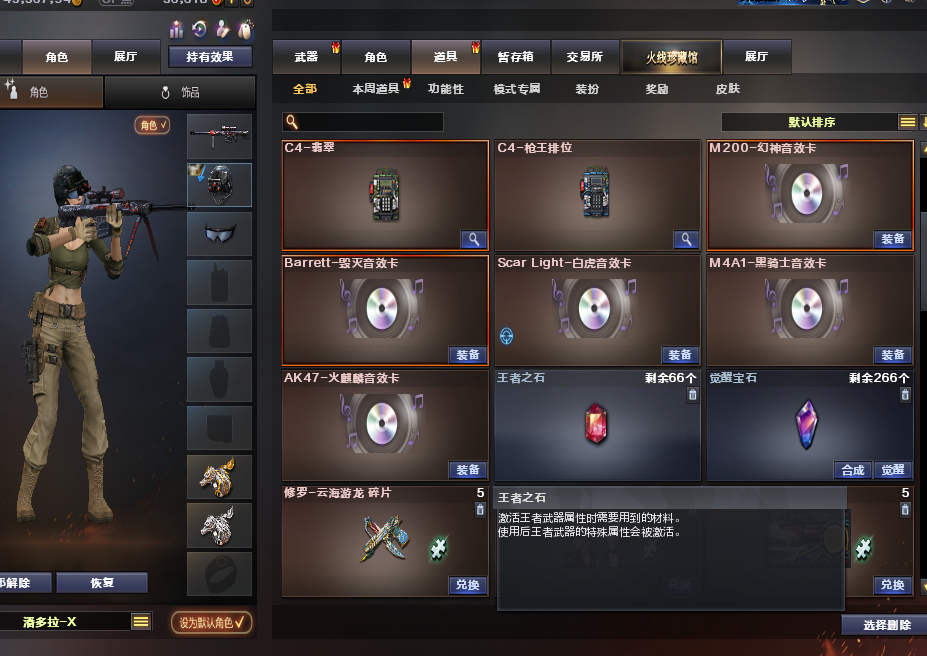Image resolution: width=927 pixels, height=656 pixels.
Task: Click the trash icon on 王者之石 card
Action: [692, 395]
